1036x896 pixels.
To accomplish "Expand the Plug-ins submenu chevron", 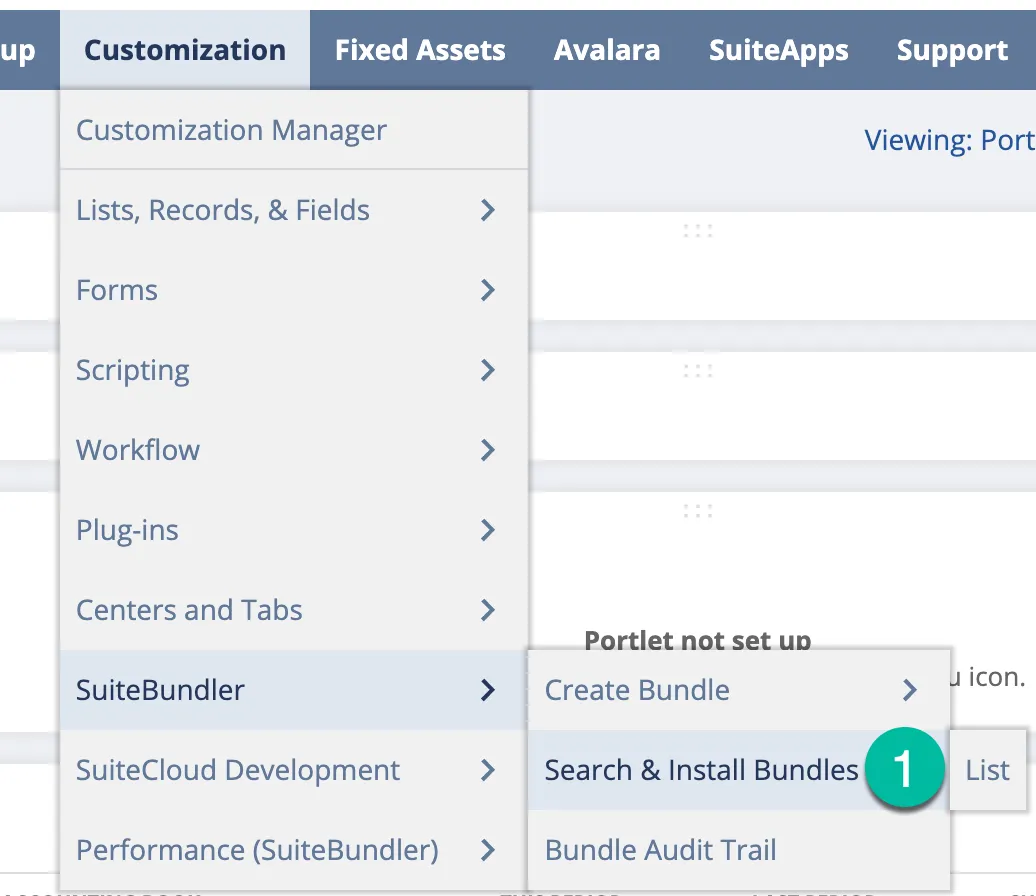I will (488, 530).
